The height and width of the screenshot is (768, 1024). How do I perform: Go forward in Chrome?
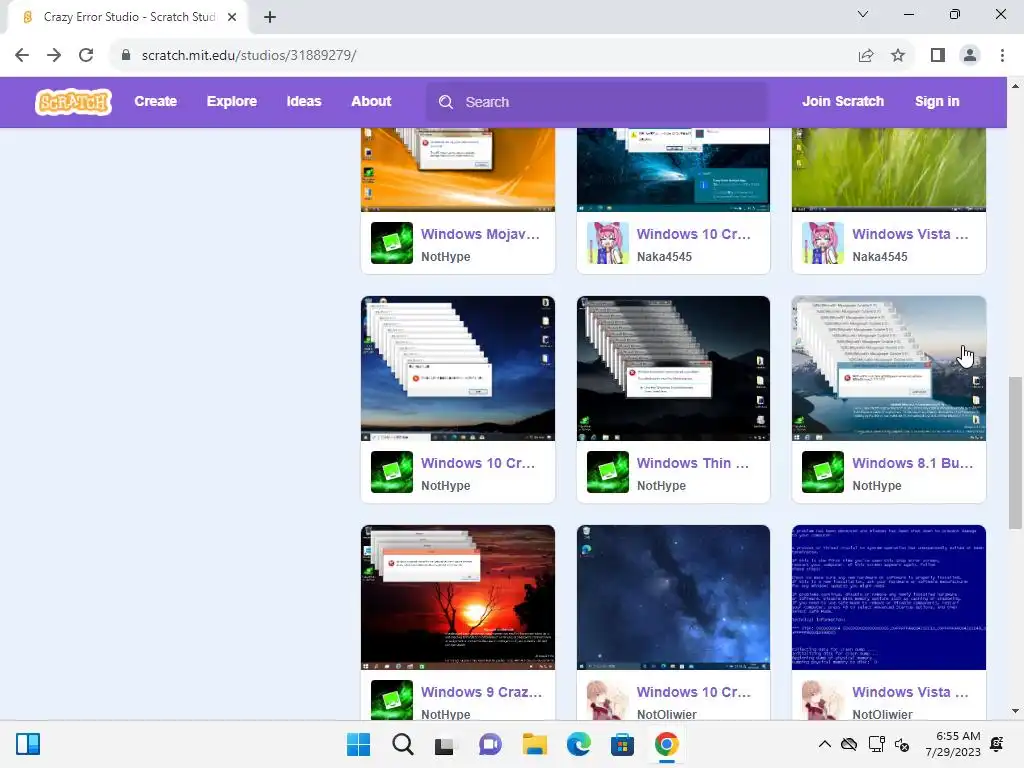[54, 55]
